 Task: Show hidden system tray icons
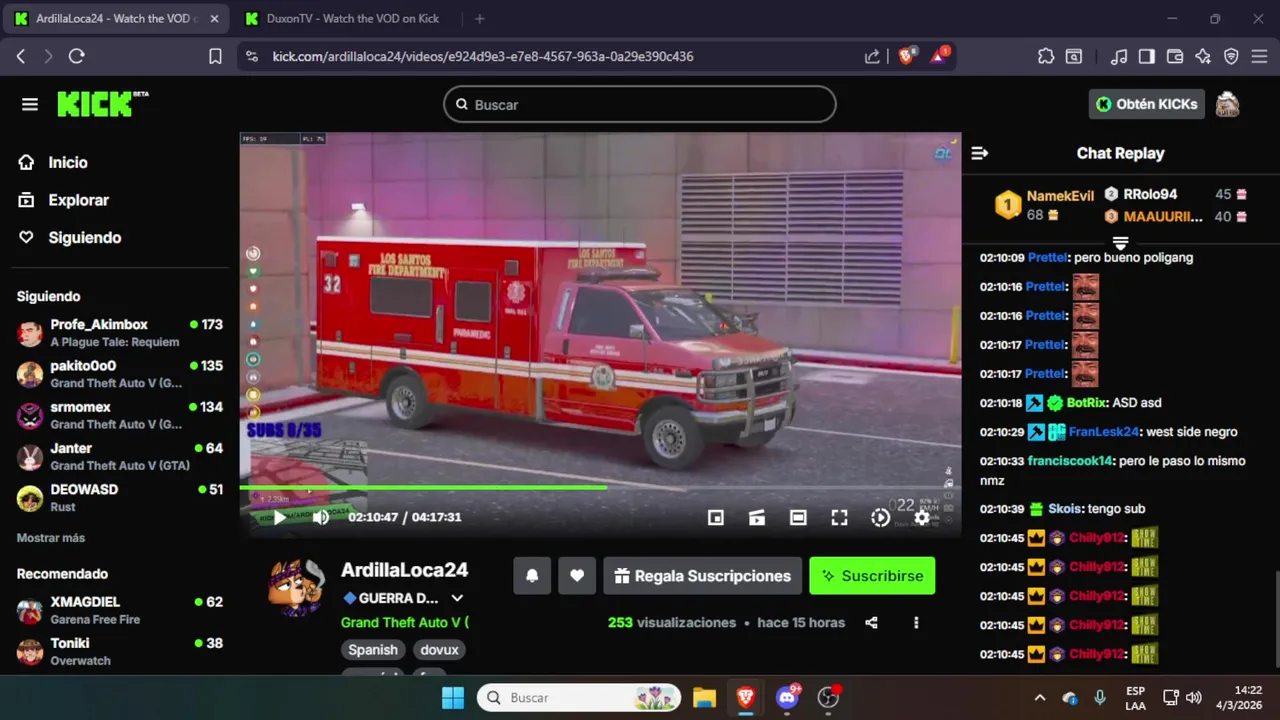[1040, 697]
